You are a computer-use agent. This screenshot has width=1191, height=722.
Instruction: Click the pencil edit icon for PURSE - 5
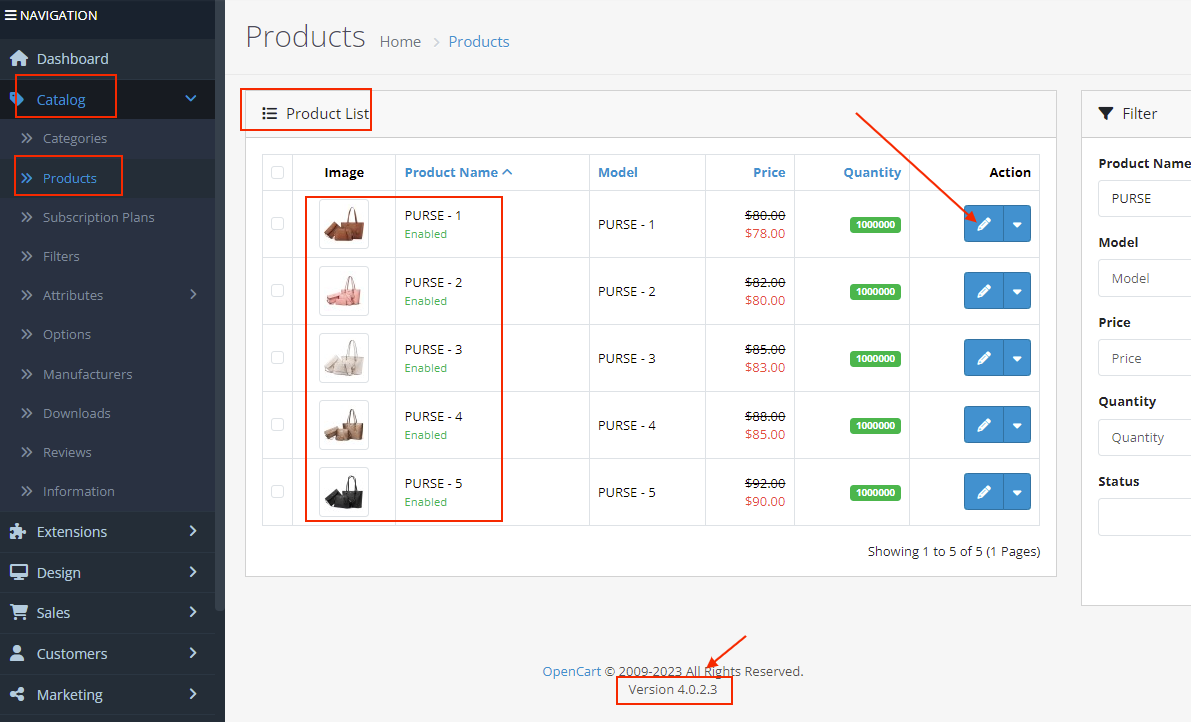(983, 492)
